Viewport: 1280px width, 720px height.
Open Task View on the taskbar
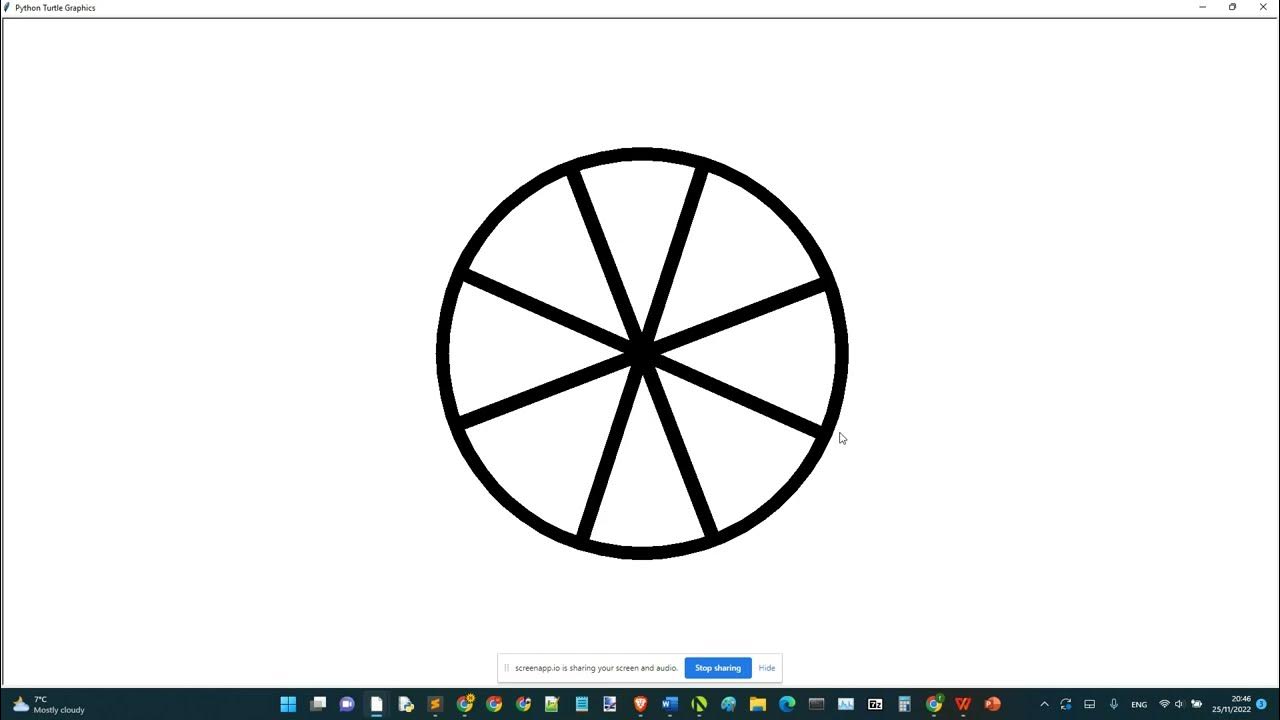tap(318, 704)
